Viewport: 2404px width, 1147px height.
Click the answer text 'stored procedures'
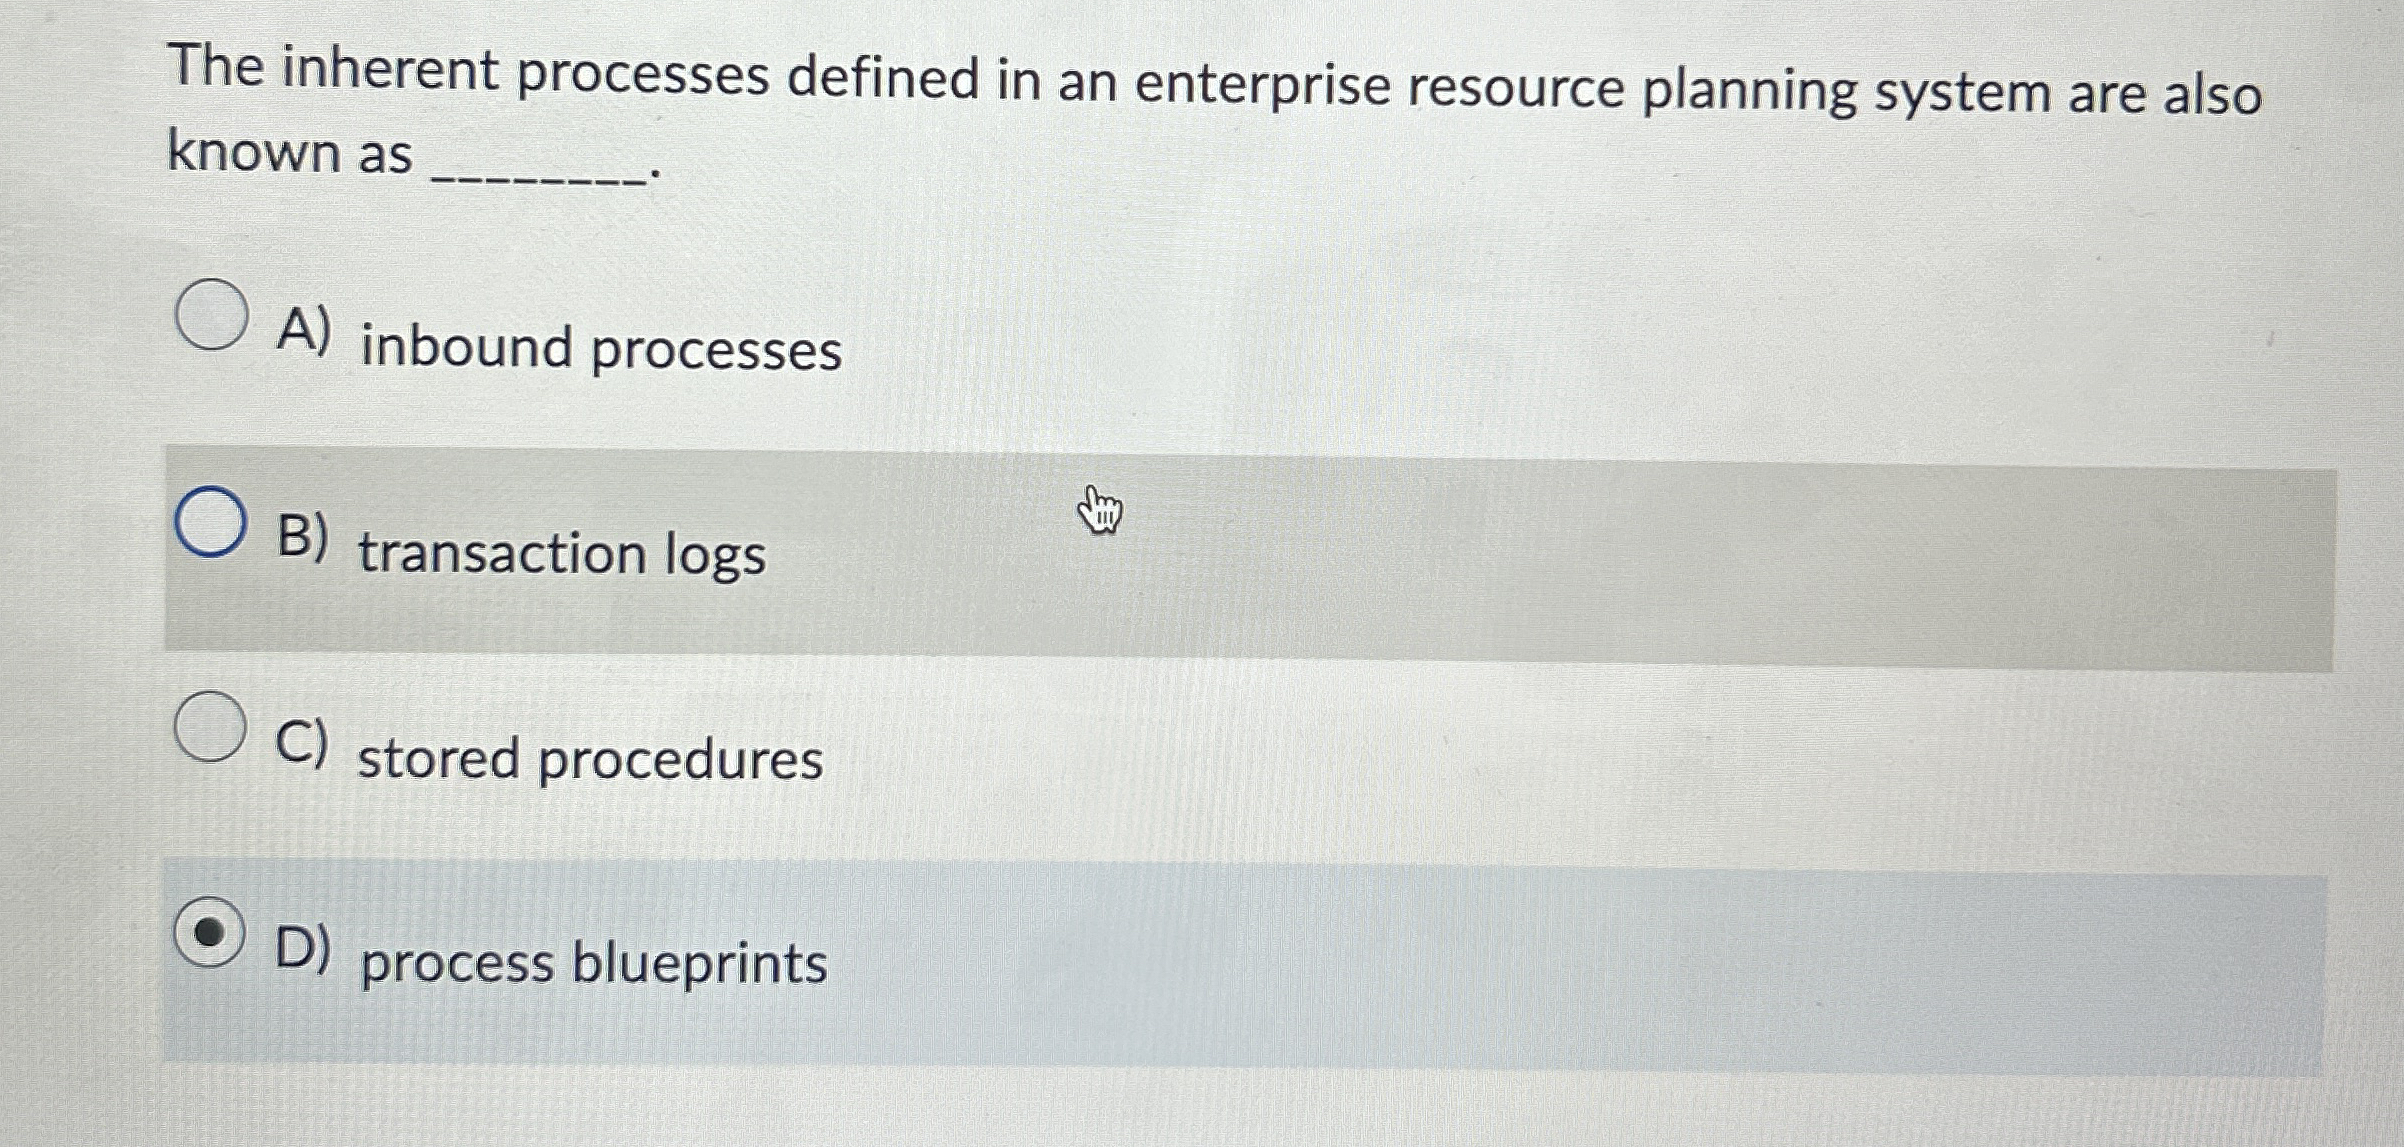(x=589, y=760)
